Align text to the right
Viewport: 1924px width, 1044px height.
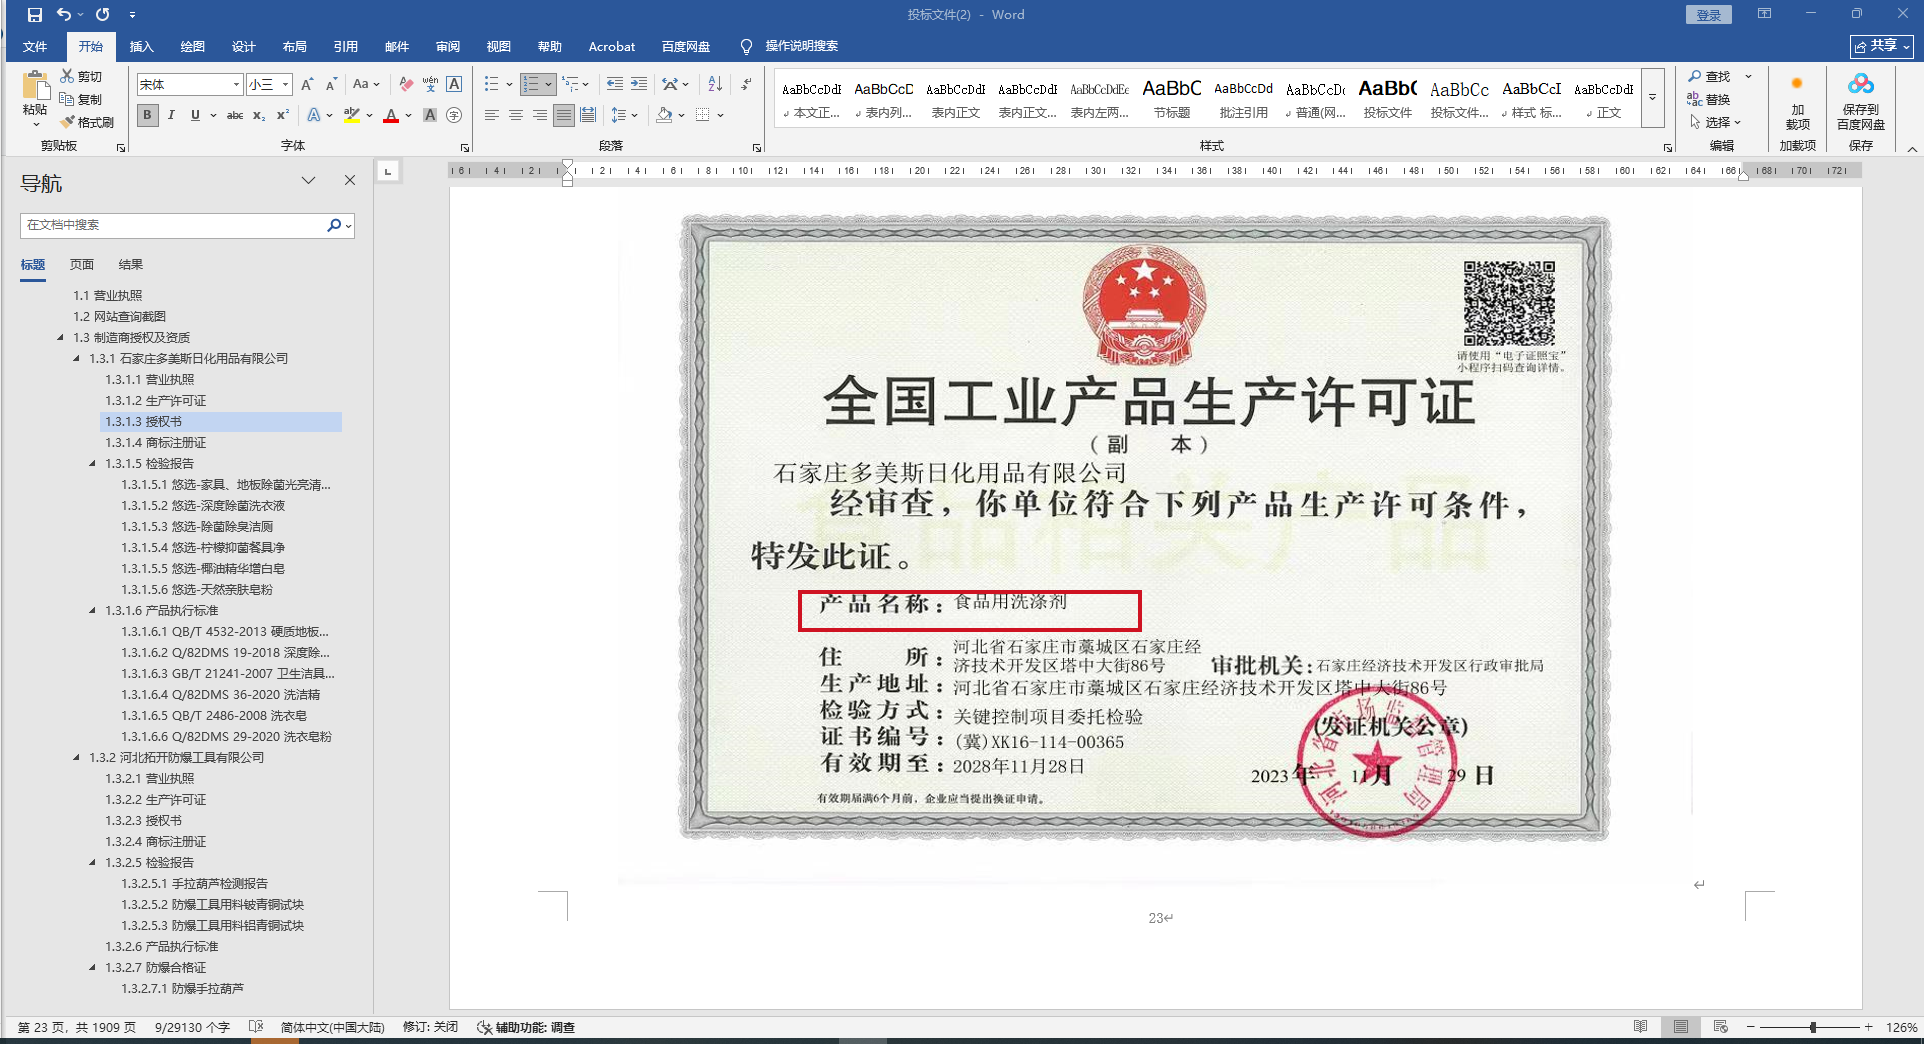540,115
